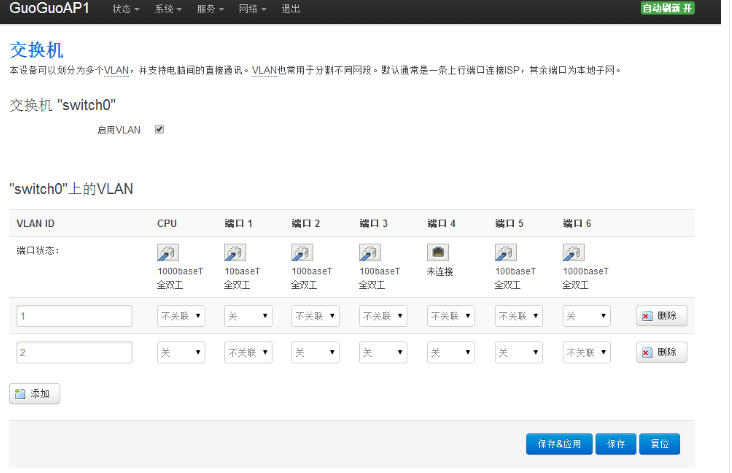Viewport: 732px width, 473px height.
Task: Click the 未连接 status text
Action: coord(440,271)
